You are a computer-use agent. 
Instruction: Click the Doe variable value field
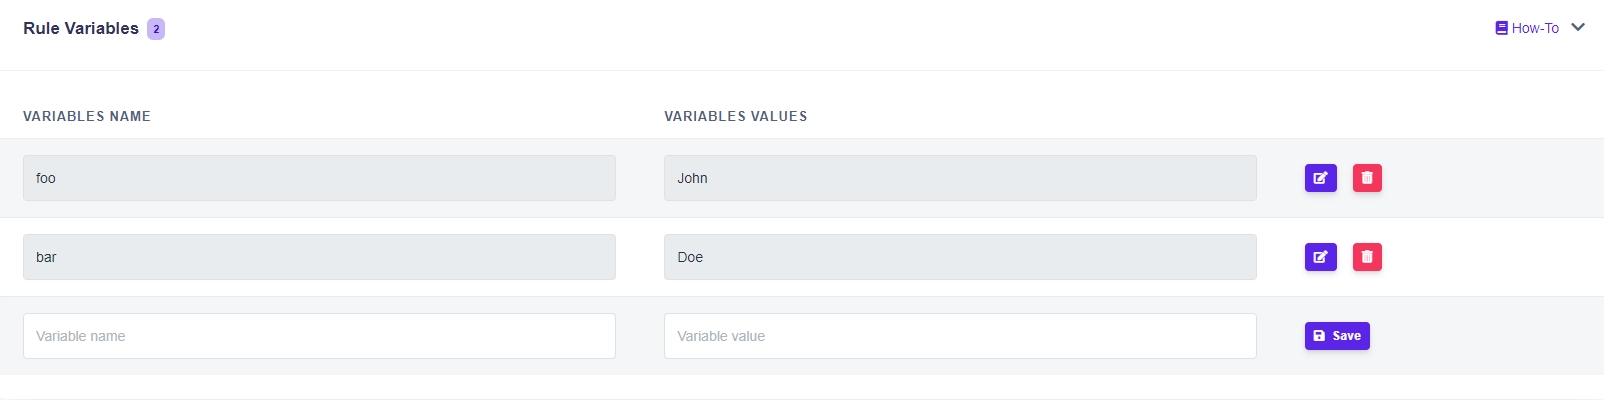tap(960, 257)
